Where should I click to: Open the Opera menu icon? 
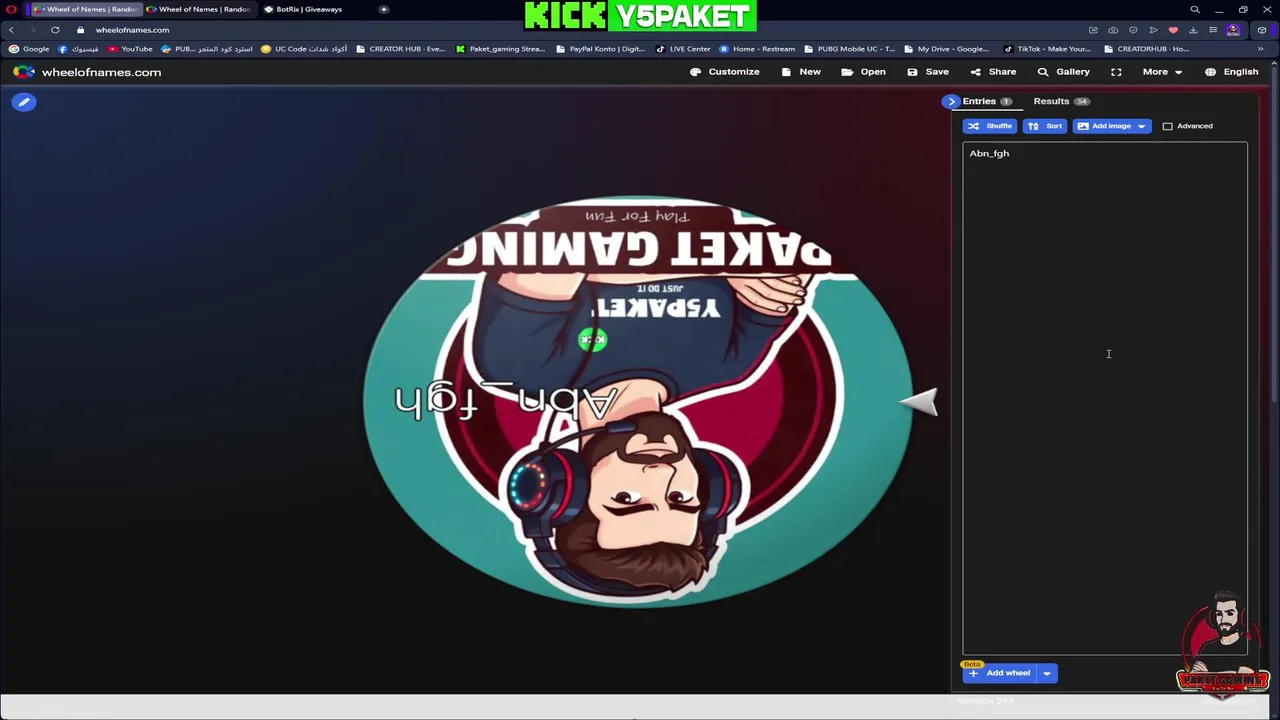11,9
